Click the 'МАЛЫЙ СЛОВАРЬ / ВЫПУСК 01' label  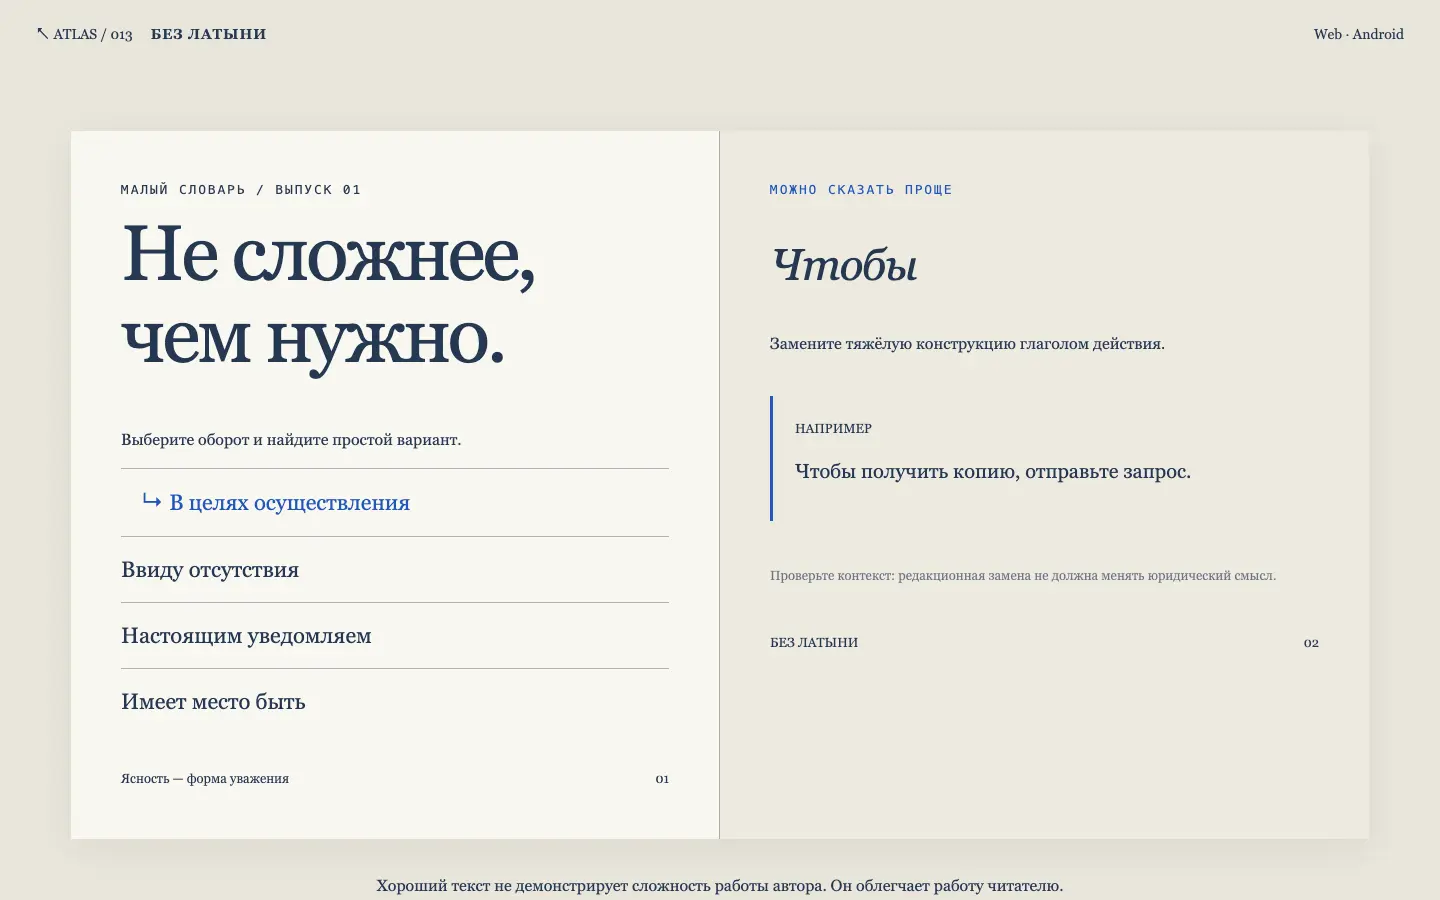pos(241,190)
